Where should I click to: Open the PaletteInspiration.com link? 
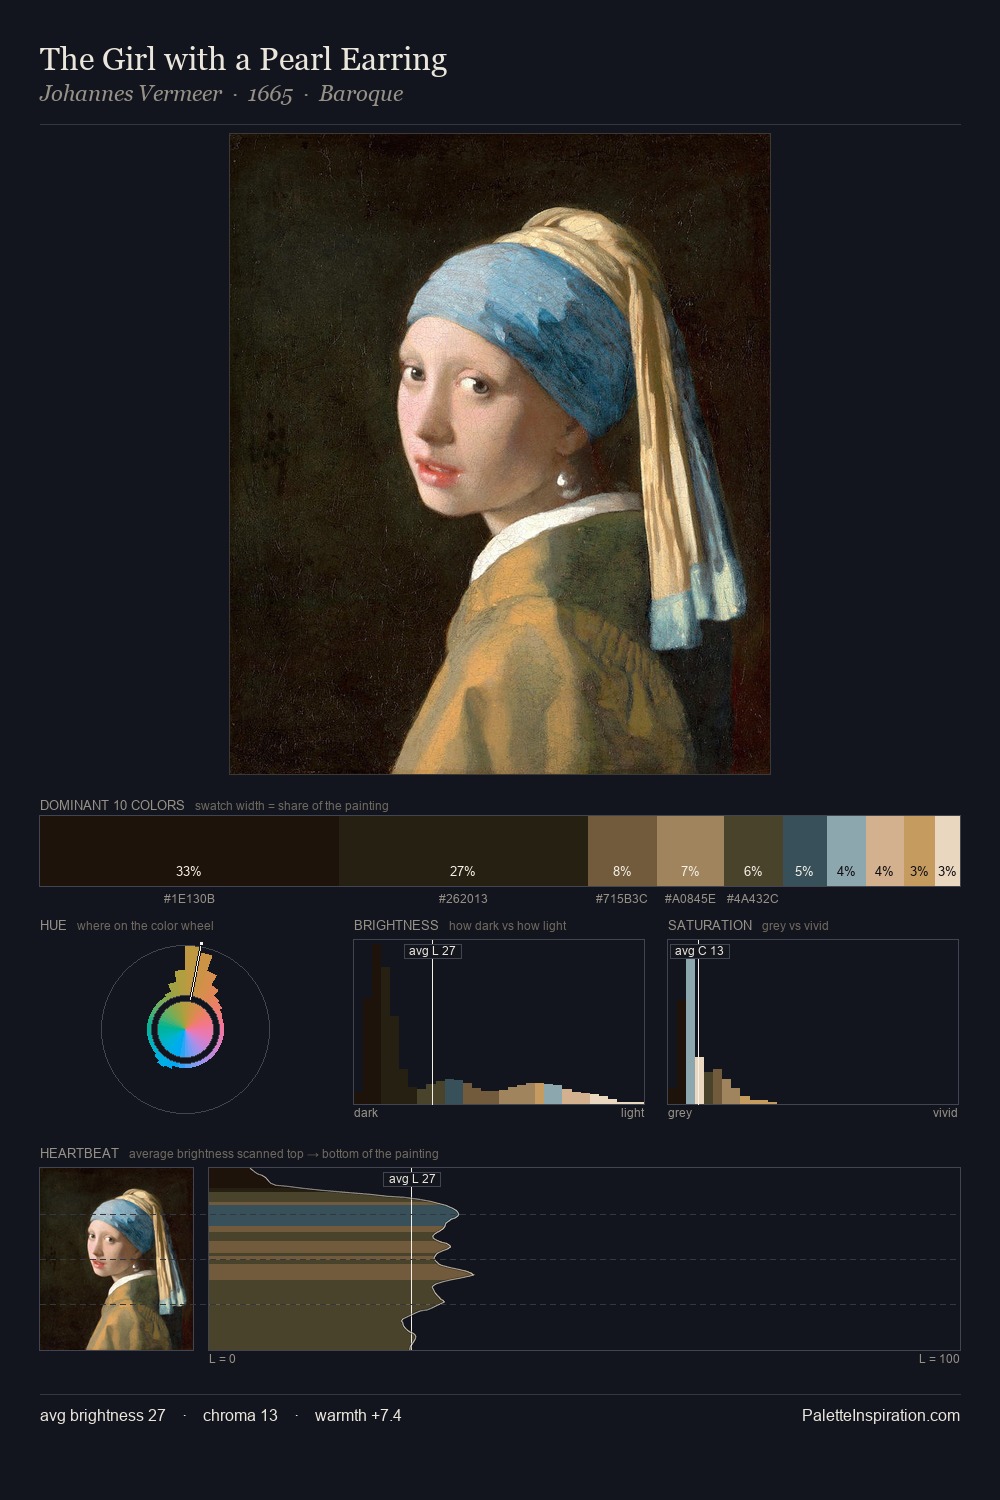(881, 1415)
